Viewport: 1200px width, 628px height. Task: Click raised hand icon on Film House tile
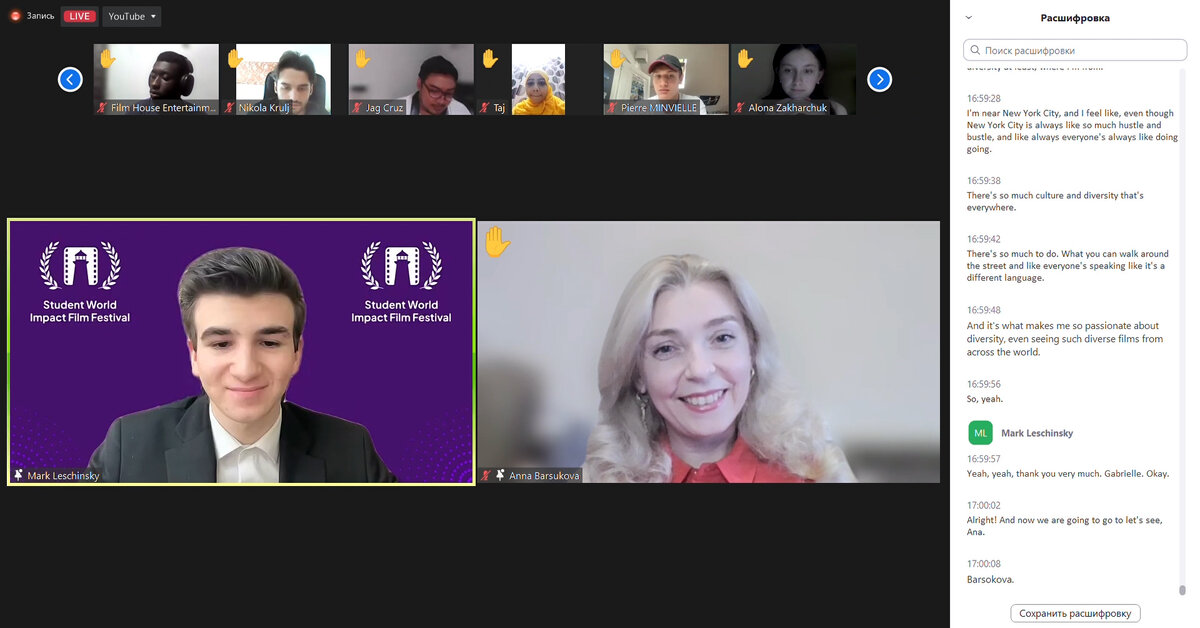pyautogui.click(x=107, y=59)
